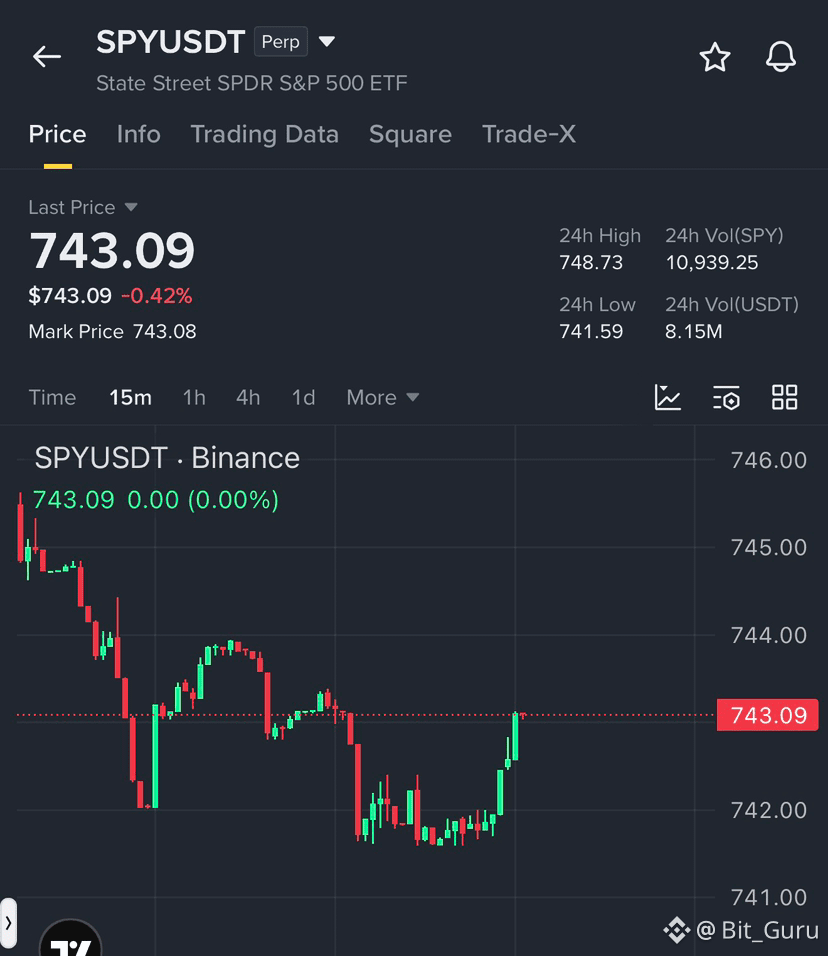Click the 24h Low value 741.59

pos(591,332)
